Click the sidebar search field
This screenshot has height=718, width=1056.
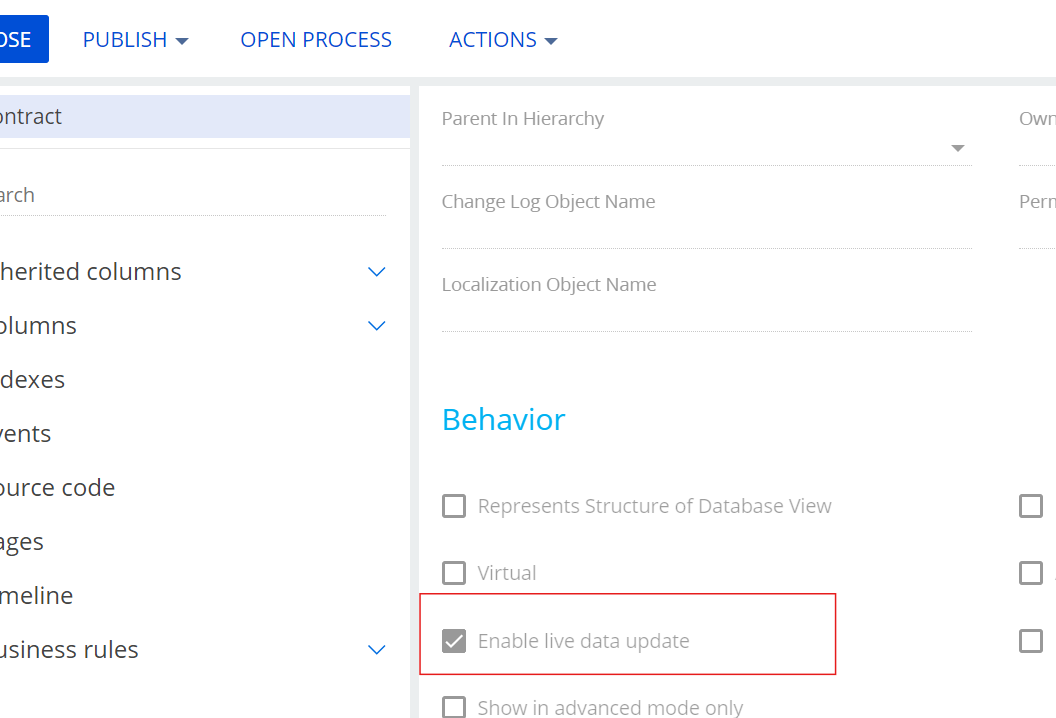click(190, 196)
